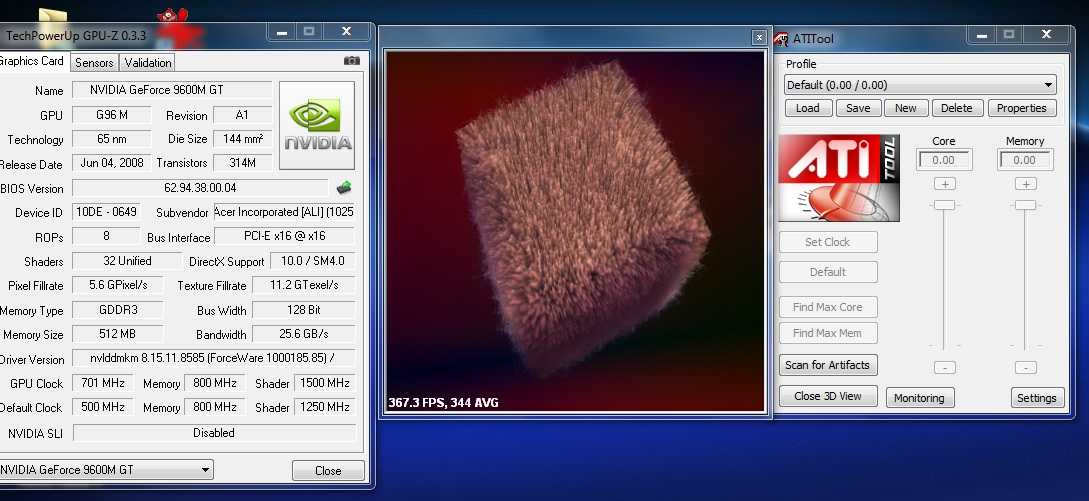Click the Default Clock 500 MHz value

[x=103, y=406]
